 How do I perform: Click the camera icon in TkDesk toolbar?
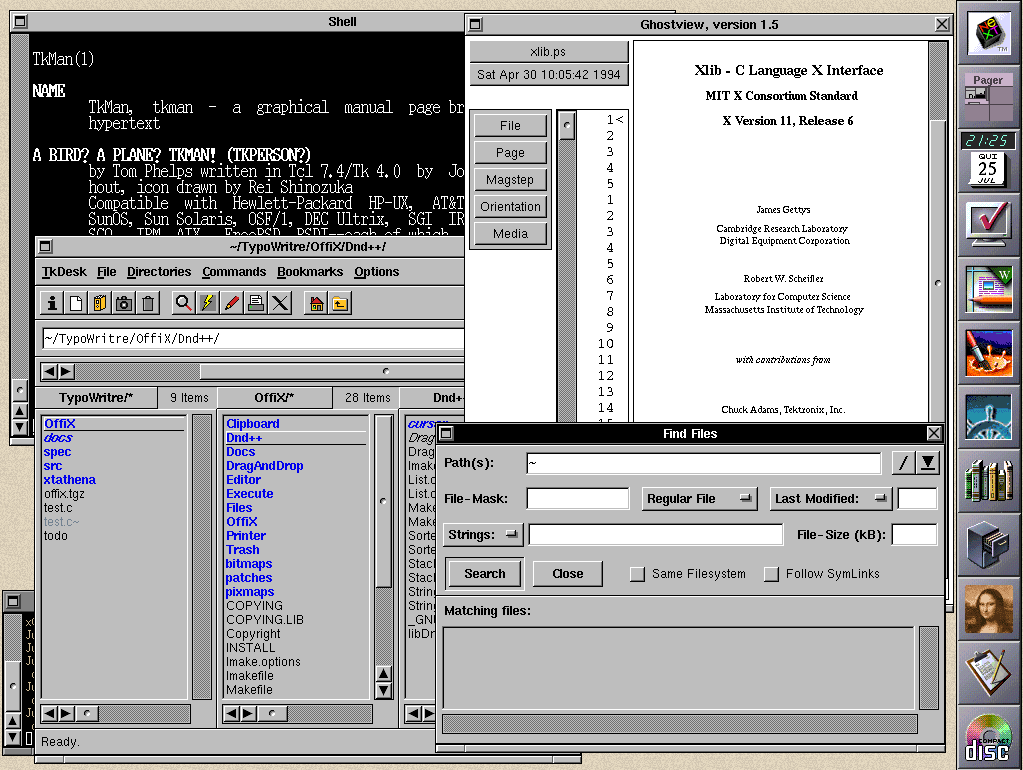point(124,303)
